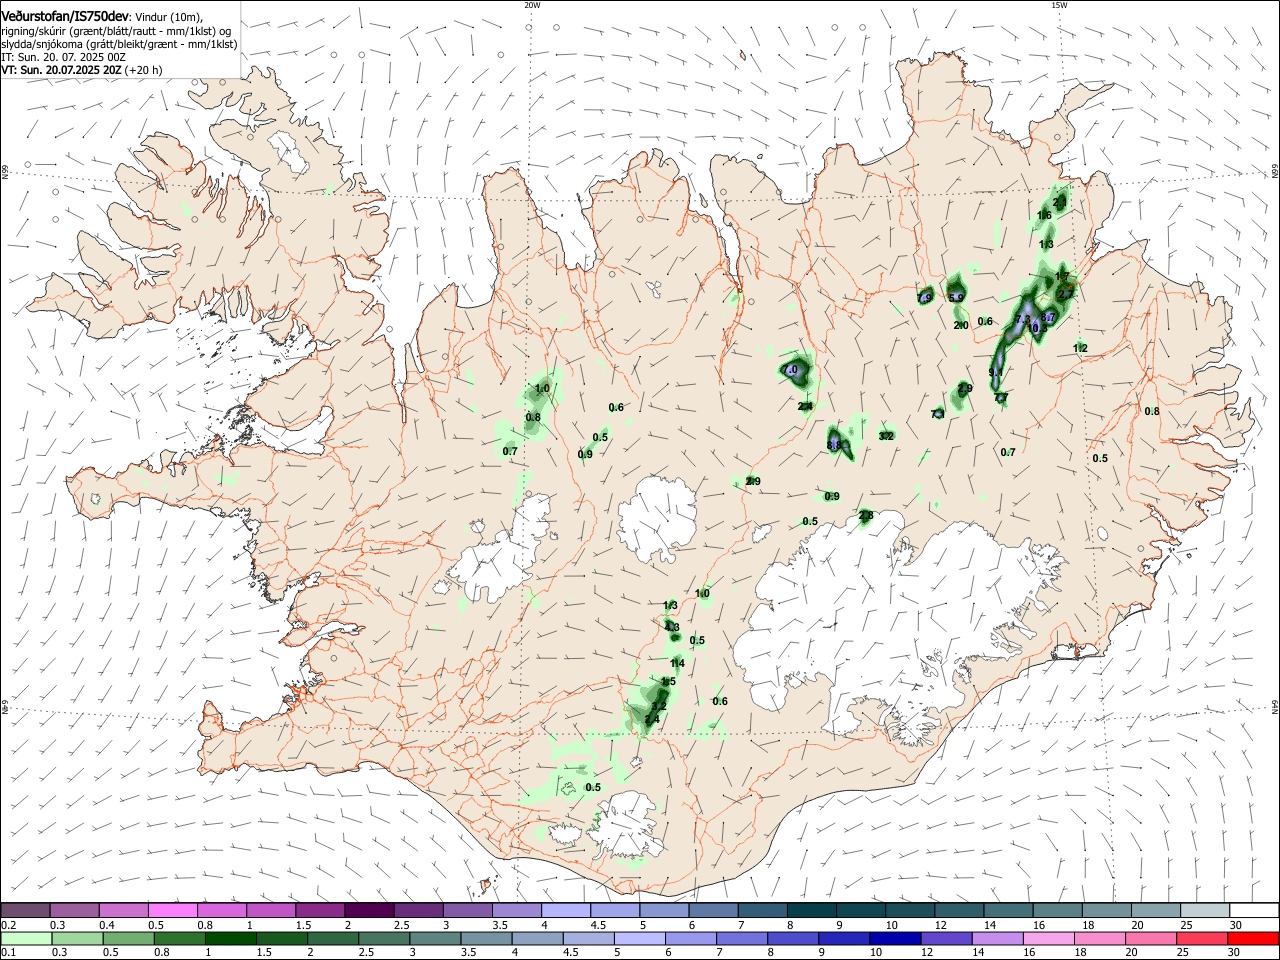Image resolution: width=1280 pixels, height=960 pixels.
Task: Click the 1.2 precipitation value on map
Action: (x=1080, y=348)
